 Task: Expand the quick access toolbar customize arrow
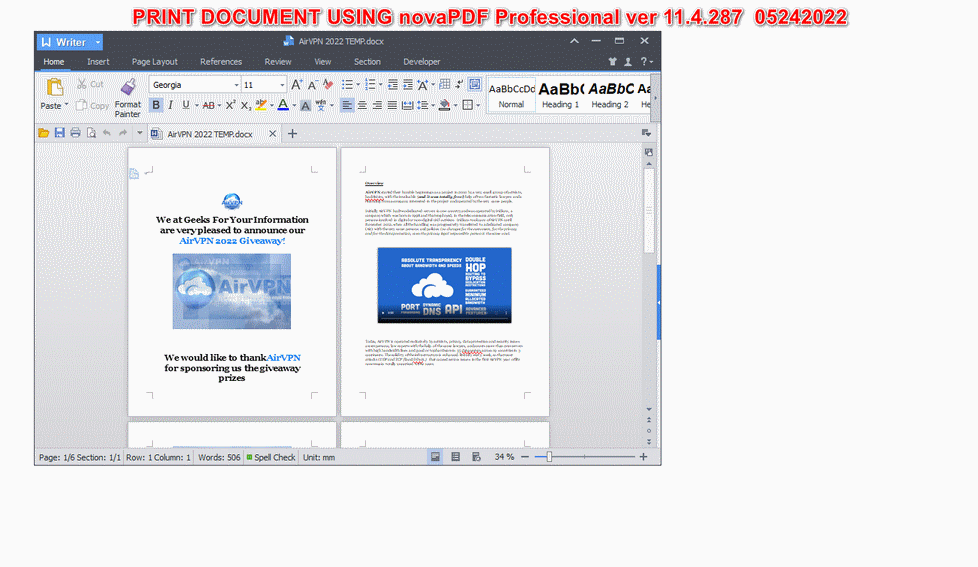coord(140,133)
